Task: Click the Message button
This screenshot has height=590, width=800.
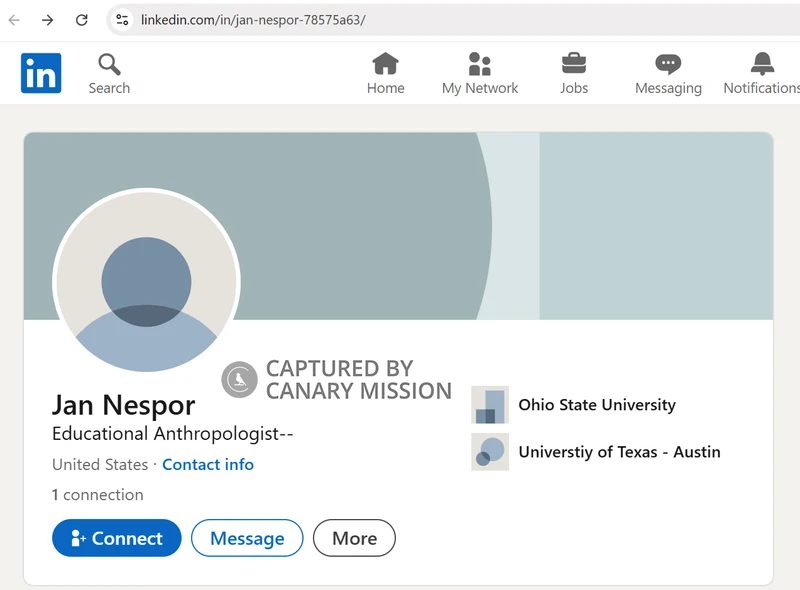Action: [247, 538]
